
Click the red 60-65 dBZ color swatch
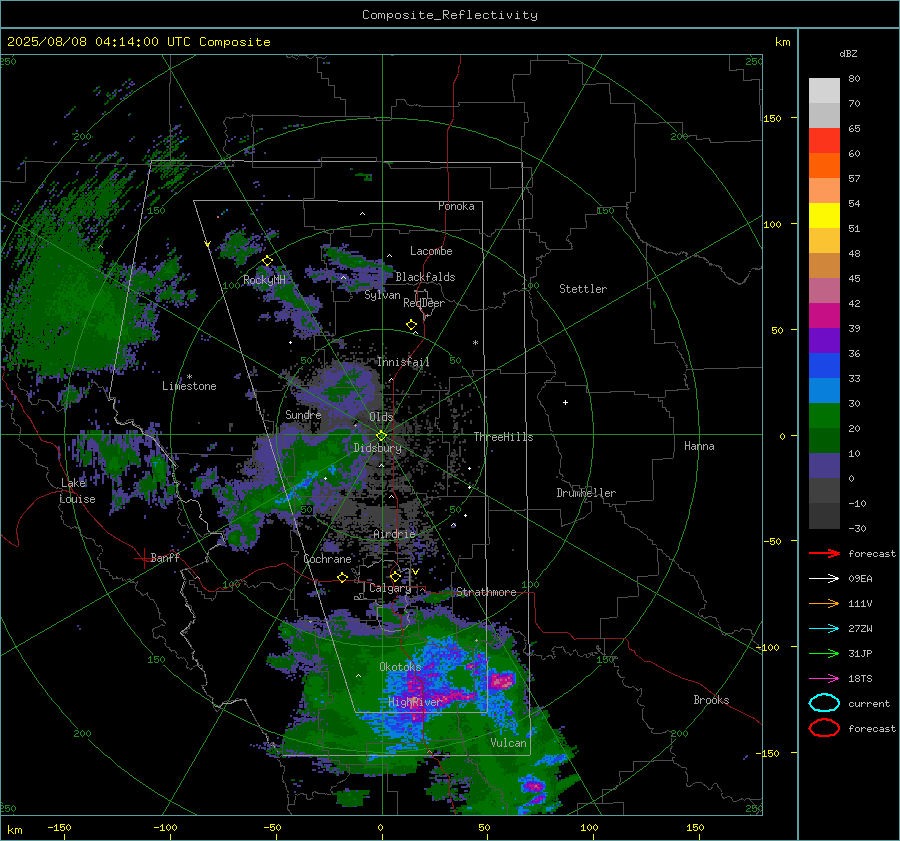tap(824, 141)
